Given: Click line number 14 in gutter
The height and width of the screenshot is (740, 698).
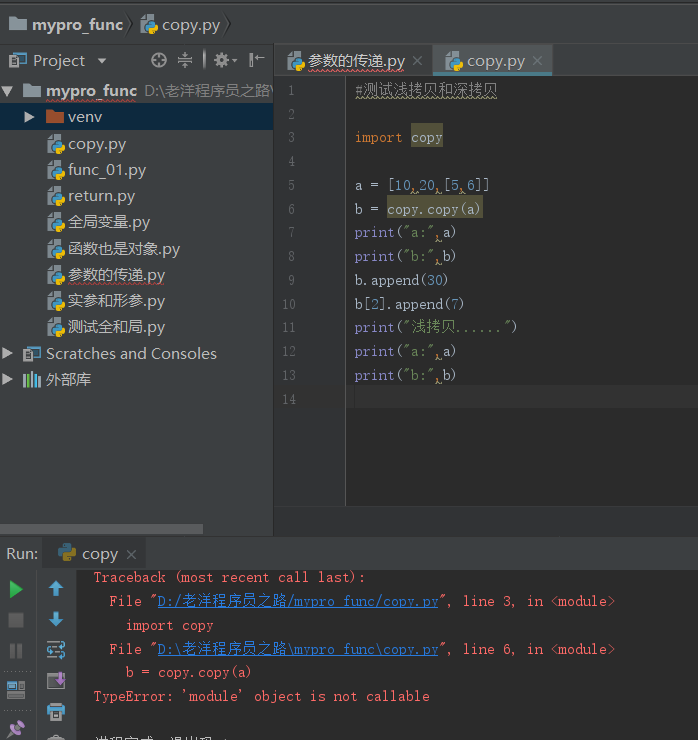Looking at the screenshot, I should tap(289, 399).
